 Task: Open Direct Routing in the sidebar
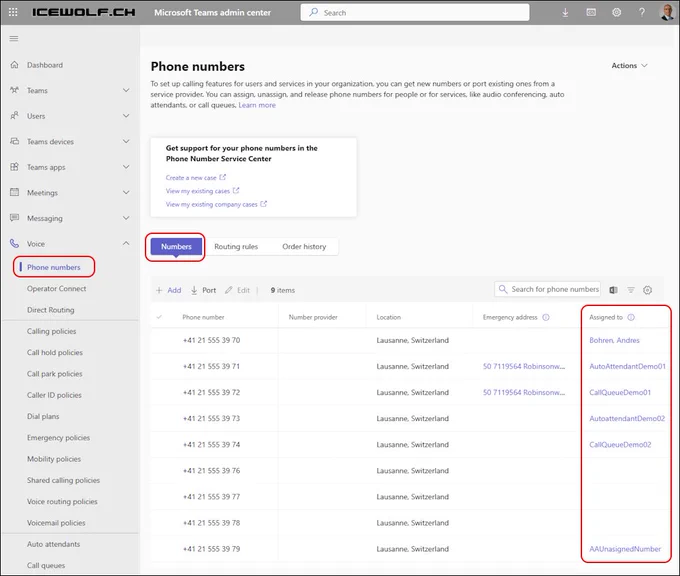(50, 310)
